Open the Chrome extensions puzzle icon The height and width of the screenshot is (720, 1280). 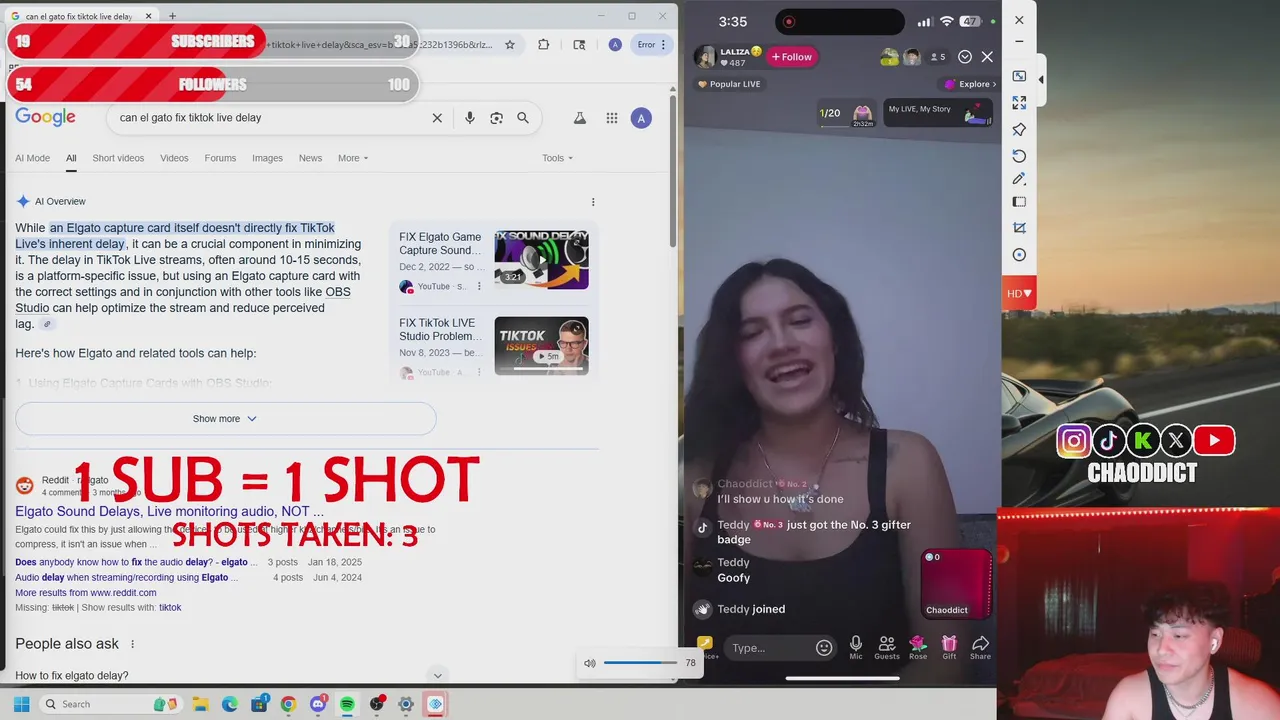coord(543,45)
